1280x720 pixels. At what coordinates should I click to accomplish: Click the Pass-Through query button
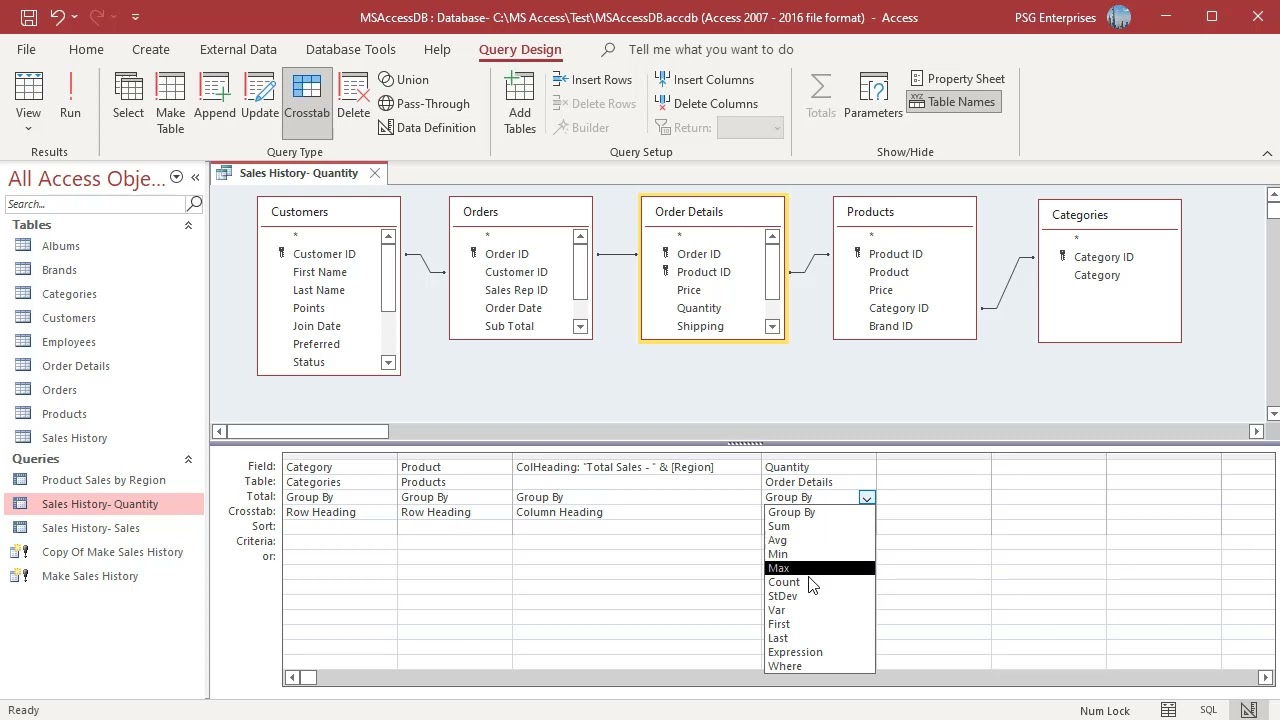(423, 104)
